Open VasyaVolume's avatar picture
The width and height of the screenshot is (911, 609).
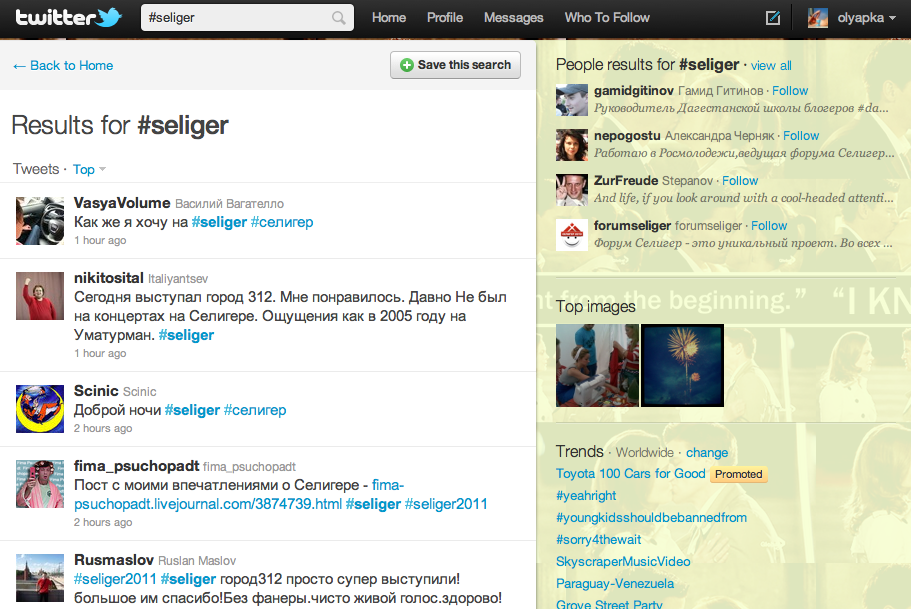pos(40,221)
